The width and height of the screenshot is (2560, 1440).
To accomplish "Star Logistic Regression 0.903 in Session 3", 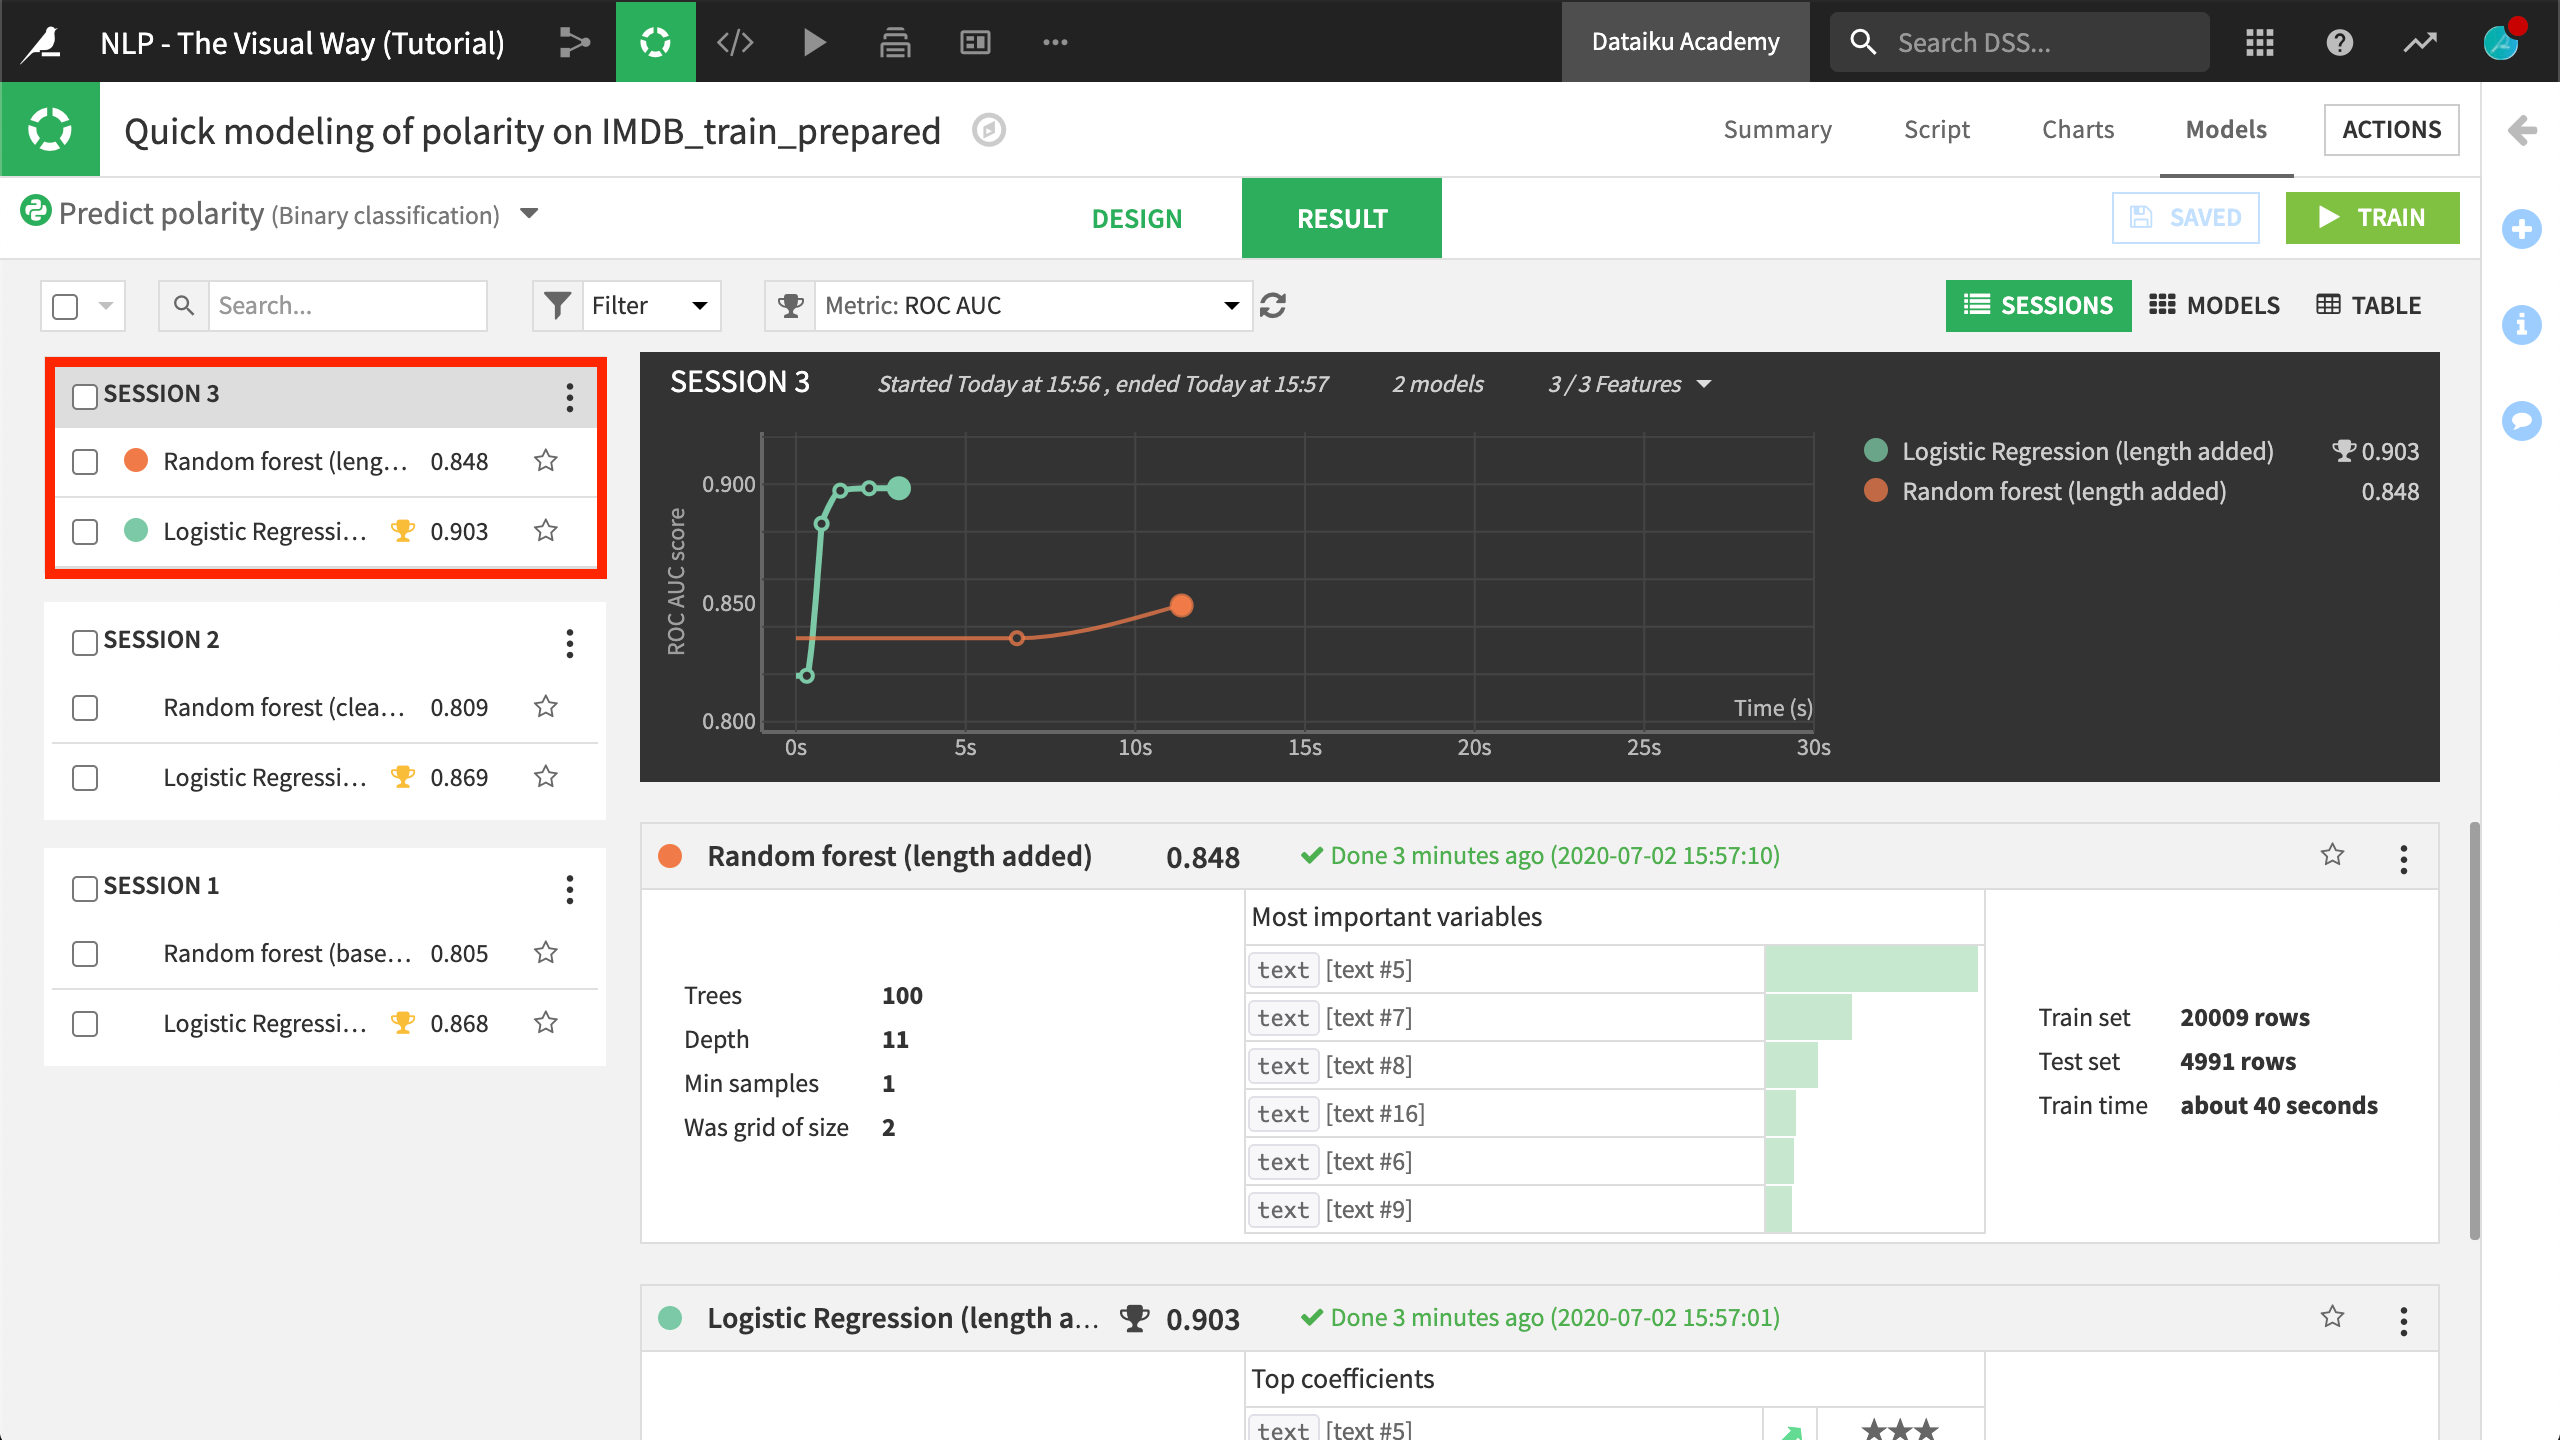I will (x=546, y=531).
